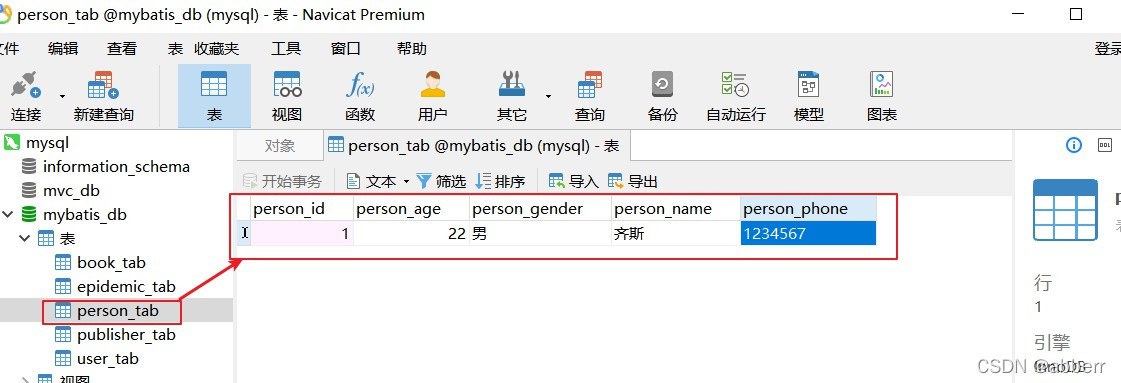Click the 筛选 filter button
This screenshot has height=383, width=1121.
pos(441,181)
